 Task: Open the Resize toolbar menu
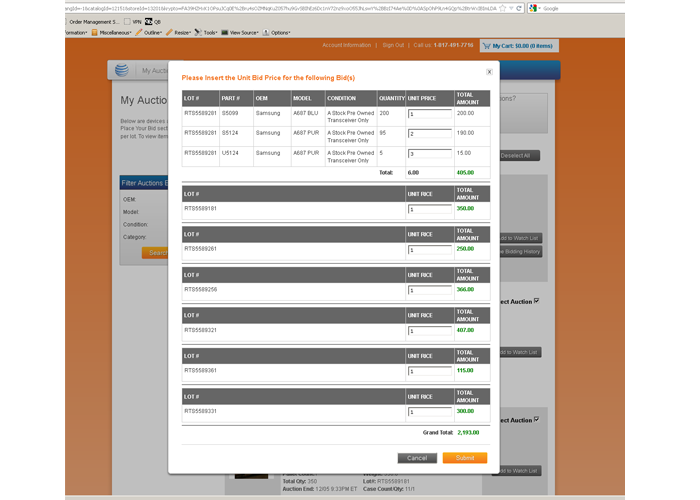coord(179,33)
